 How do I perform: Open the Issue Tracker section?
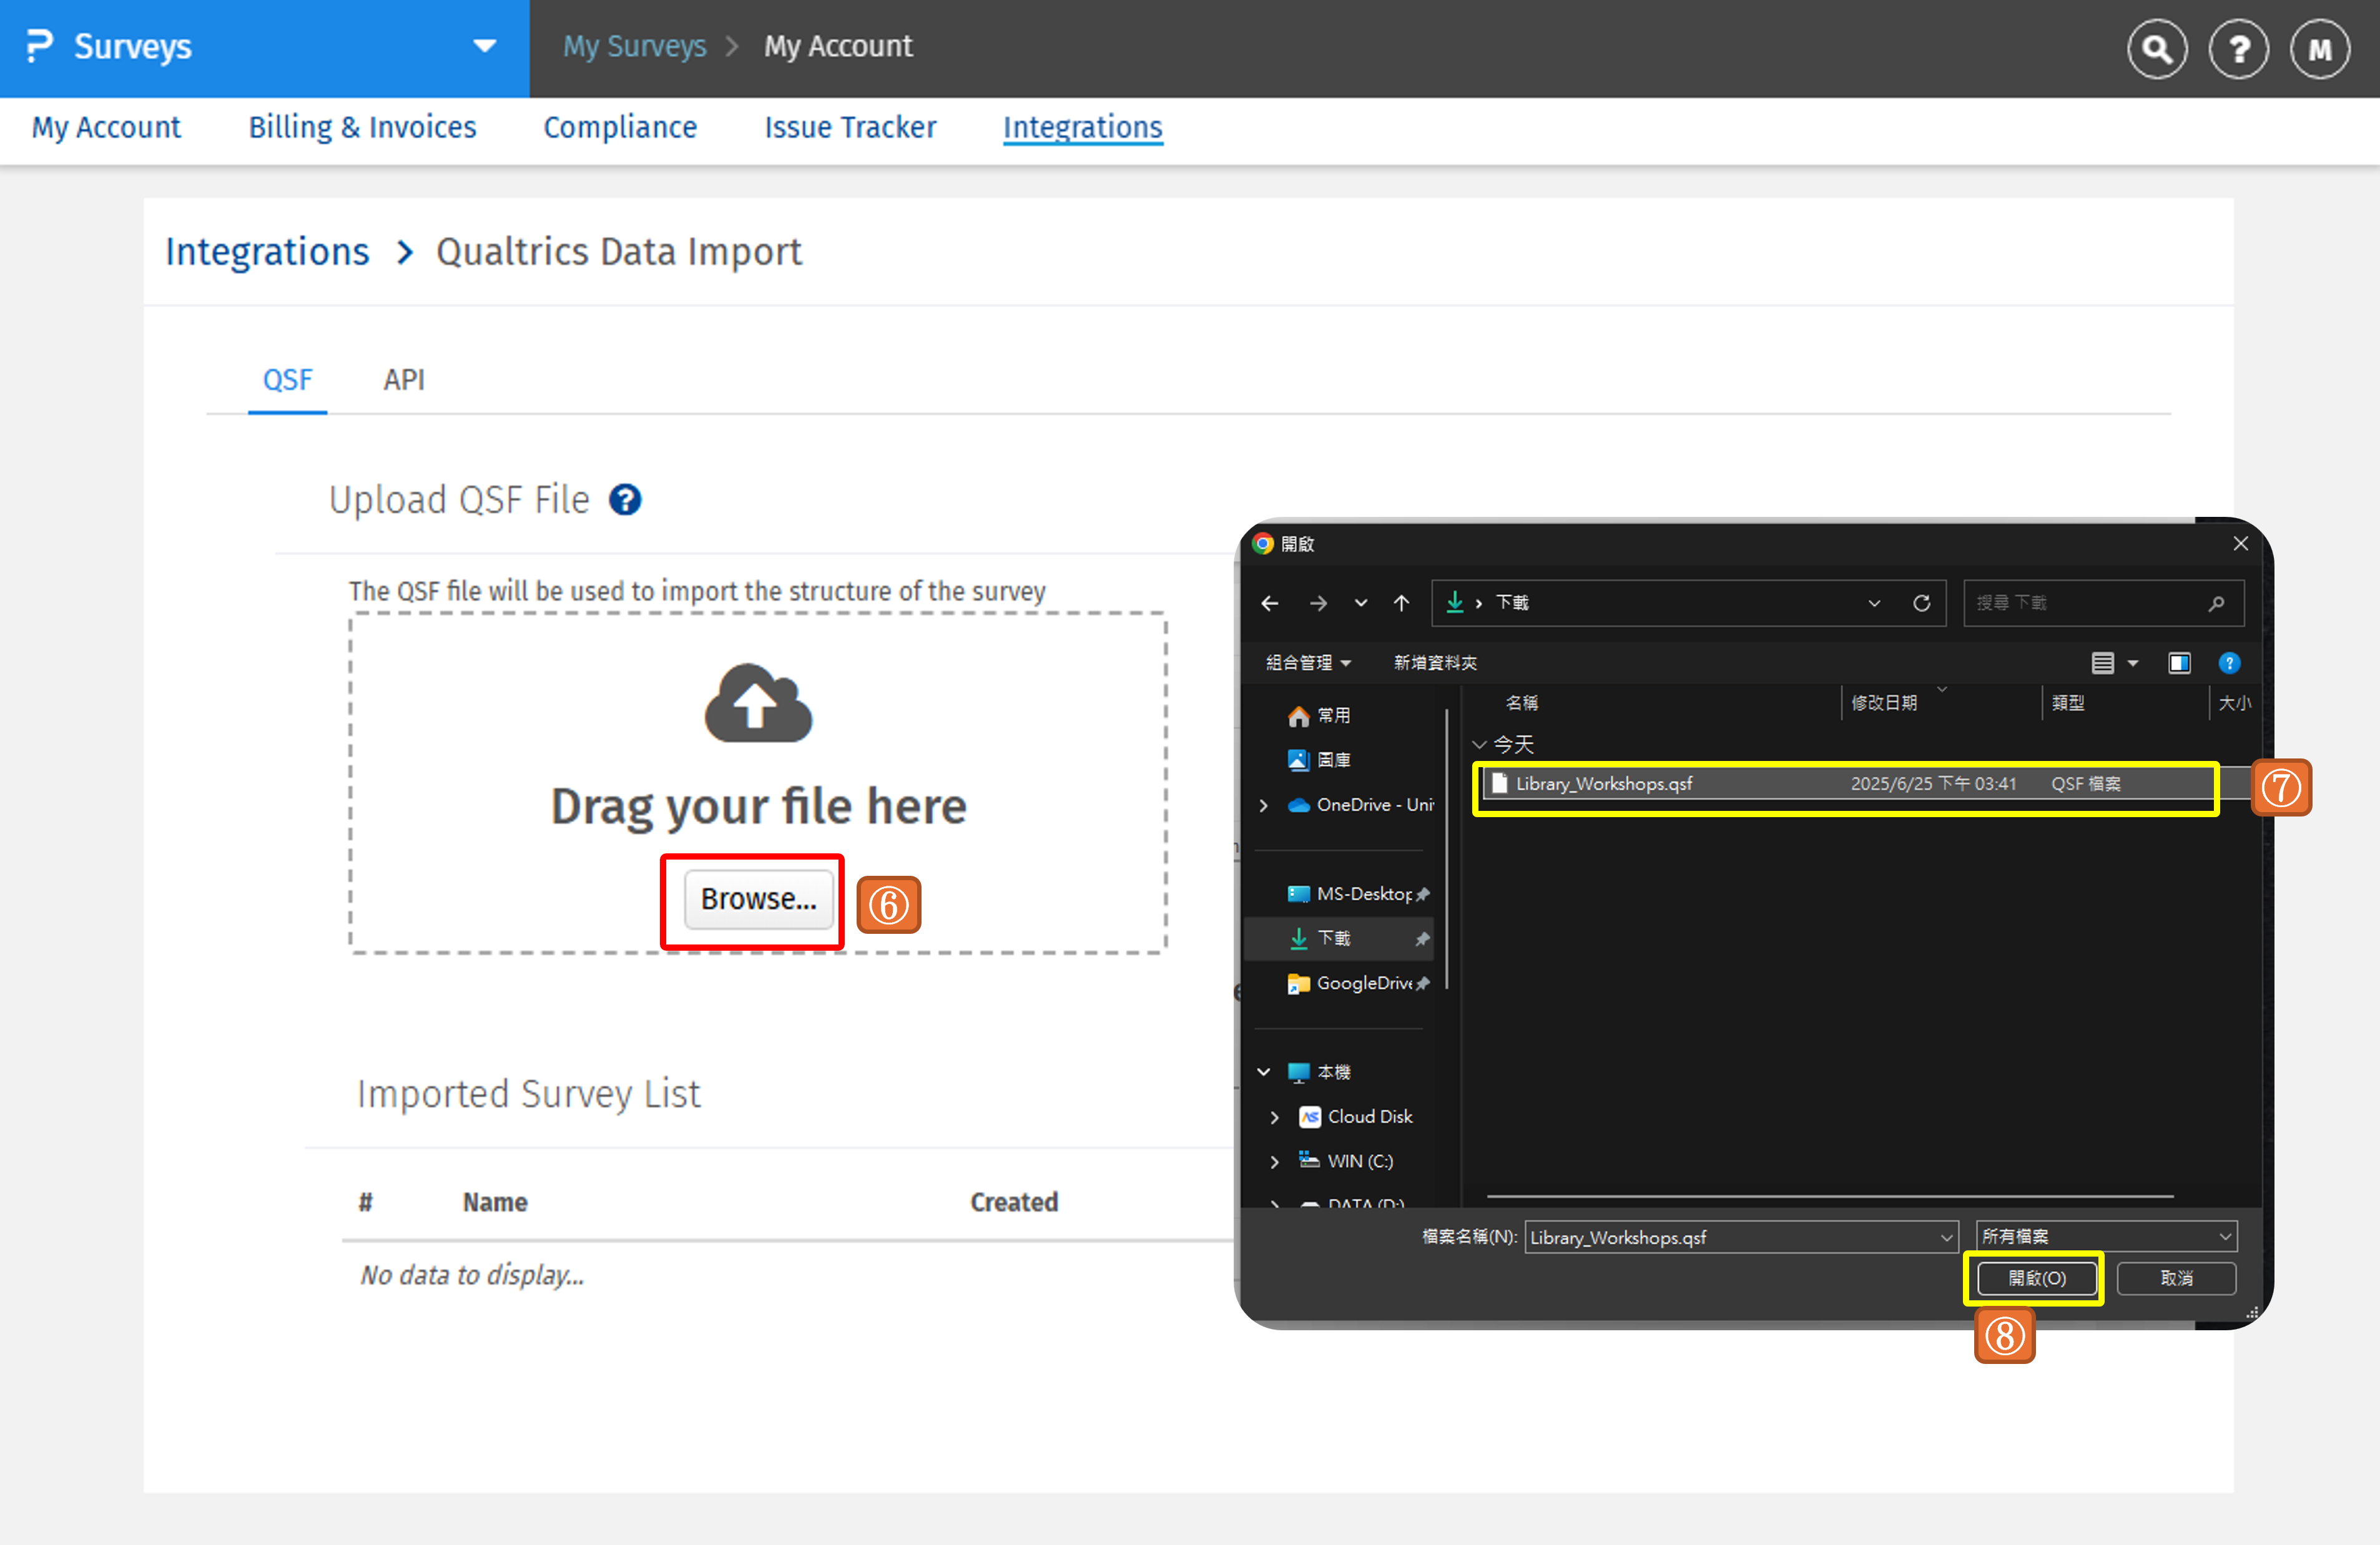849,127
